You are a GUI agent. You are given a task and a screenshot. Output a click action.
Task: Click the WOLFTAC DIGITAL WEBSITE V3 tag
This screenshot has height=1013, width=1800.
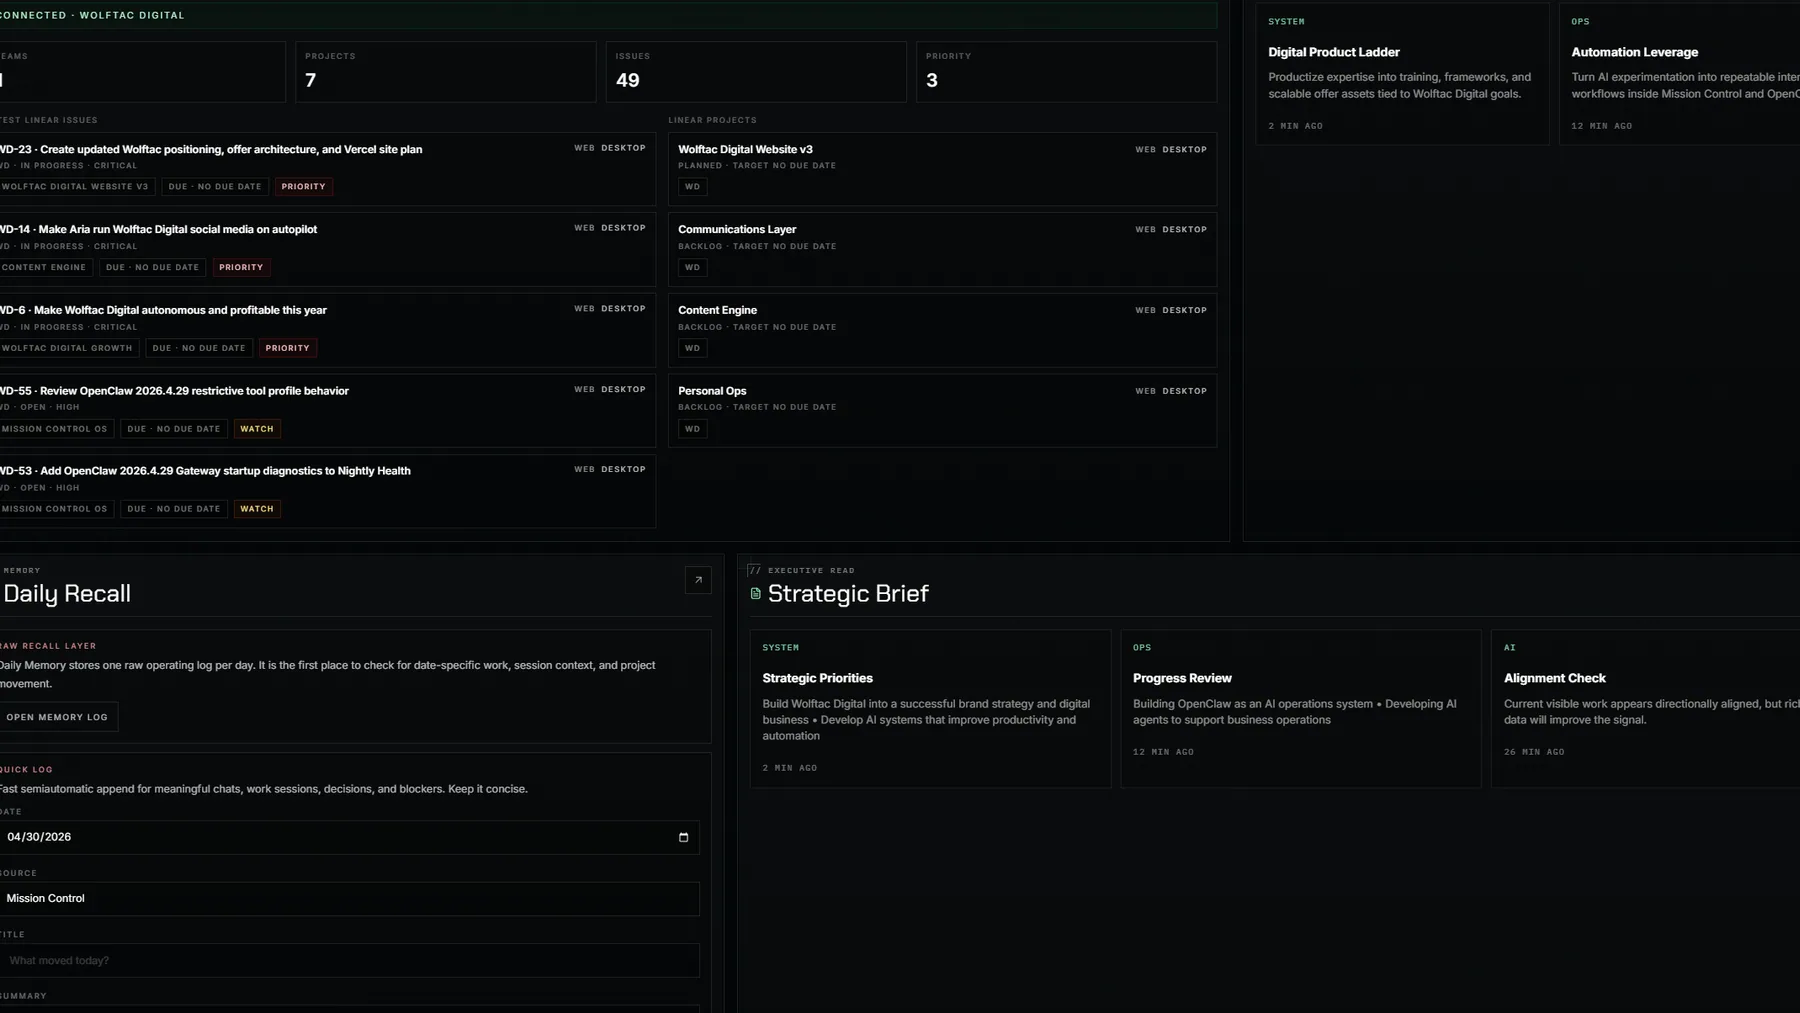(75, 187)
